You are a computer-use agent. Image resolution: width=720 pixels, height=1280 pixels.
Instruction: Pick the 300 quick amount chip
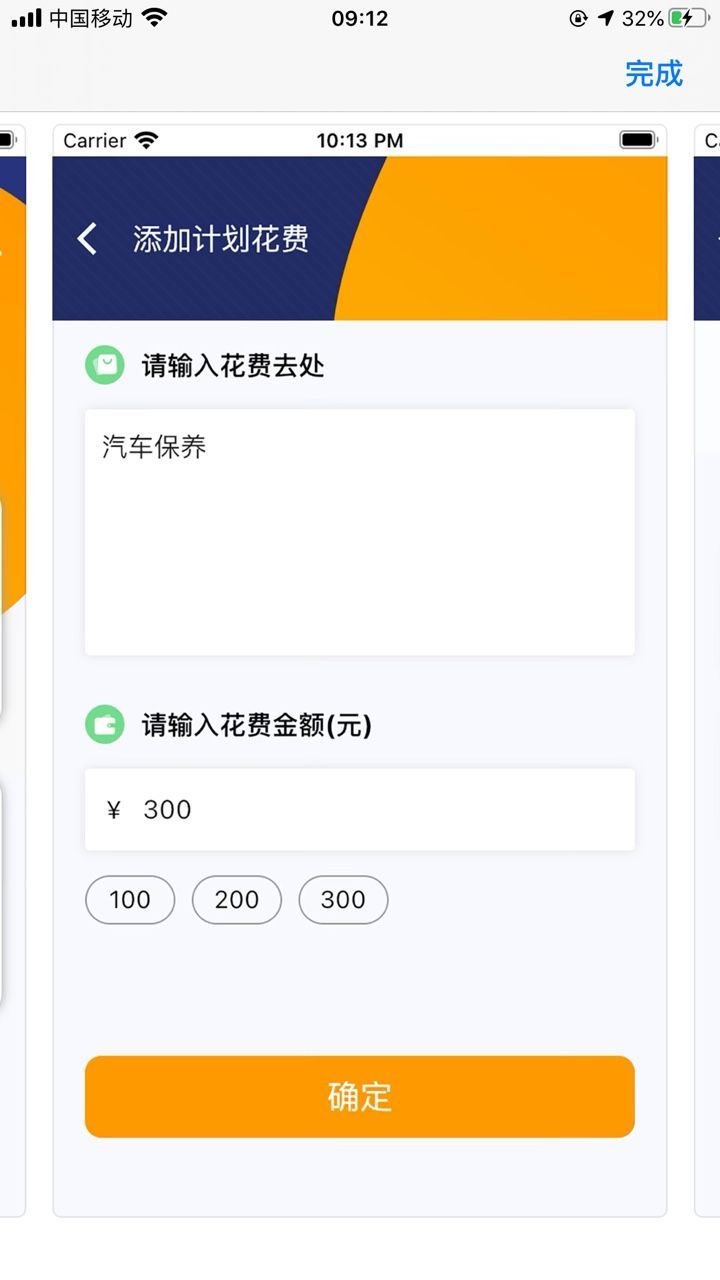[343, 900]
